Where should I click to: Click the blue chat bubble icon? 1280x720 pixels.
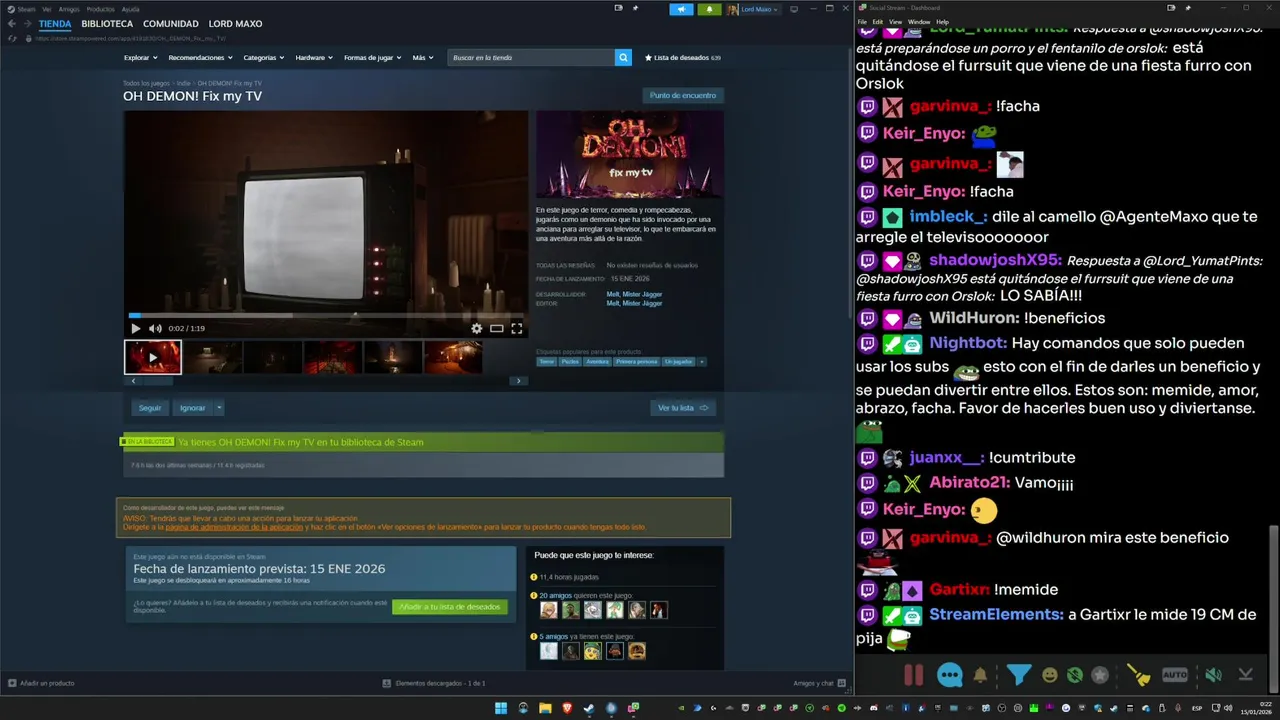tap(950, 675)
